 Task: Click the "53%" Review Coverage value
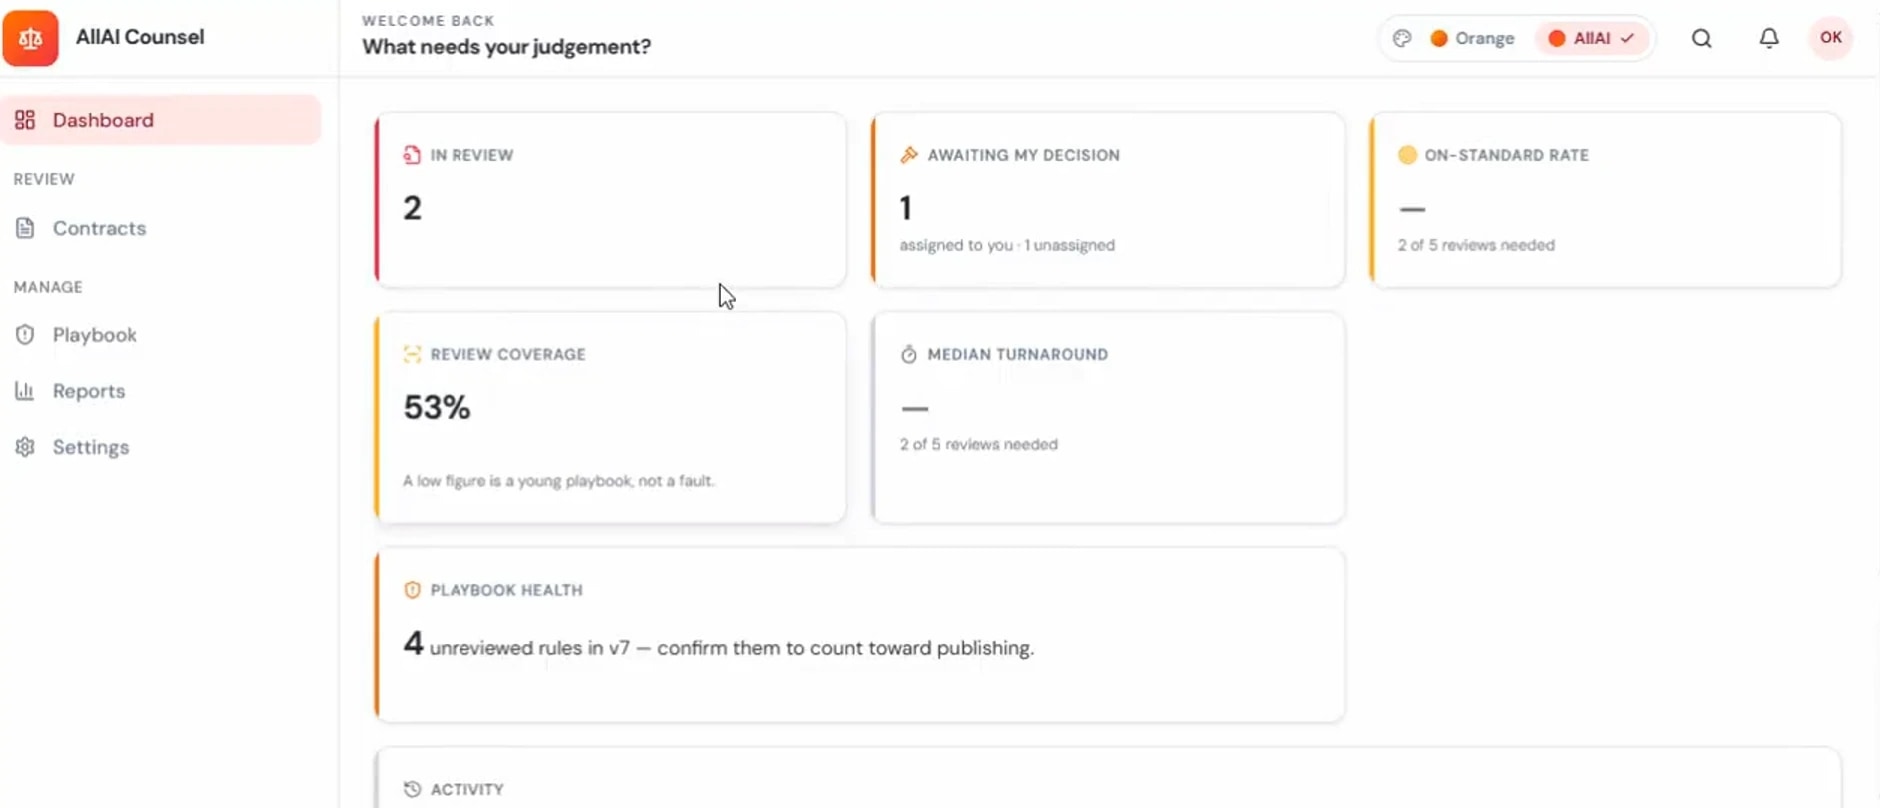coord(437,407)
